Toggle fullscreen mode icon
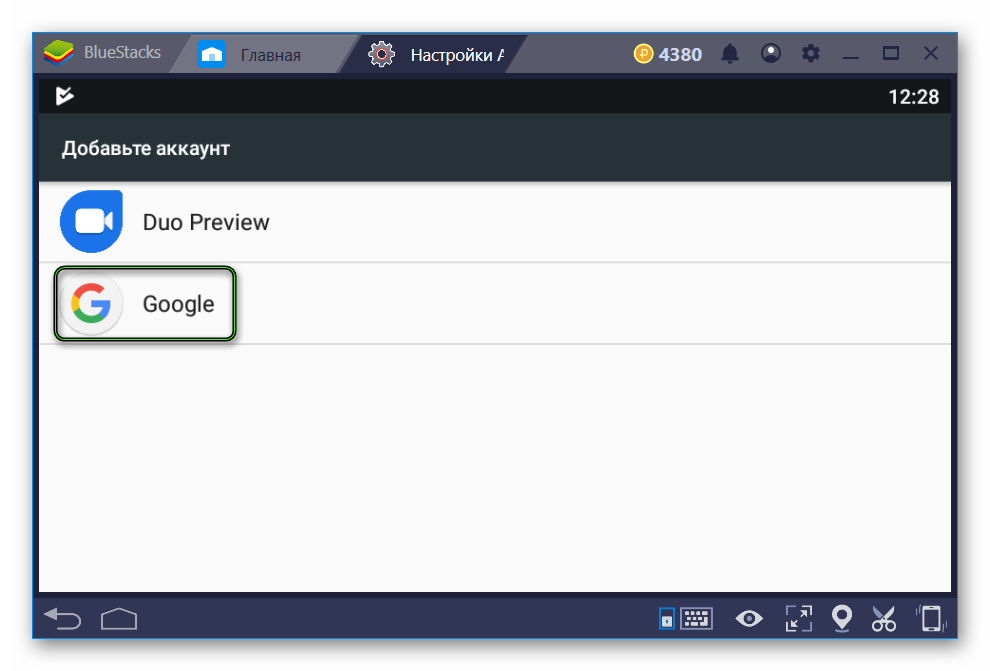The image size is (990, 671). (x=799, y=619)
